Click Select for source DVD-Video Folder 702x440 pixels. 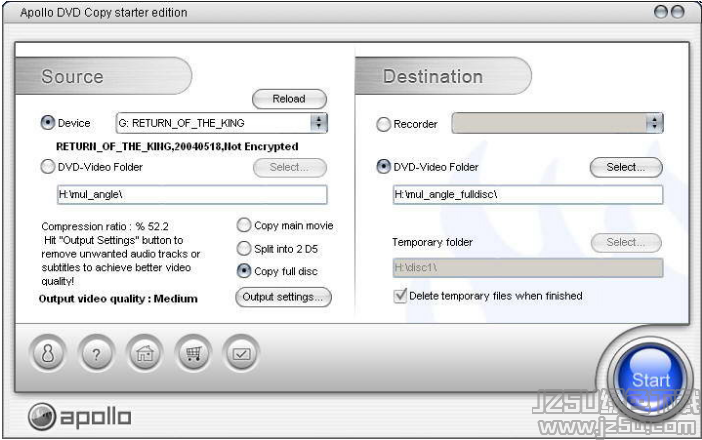(290, 167)
